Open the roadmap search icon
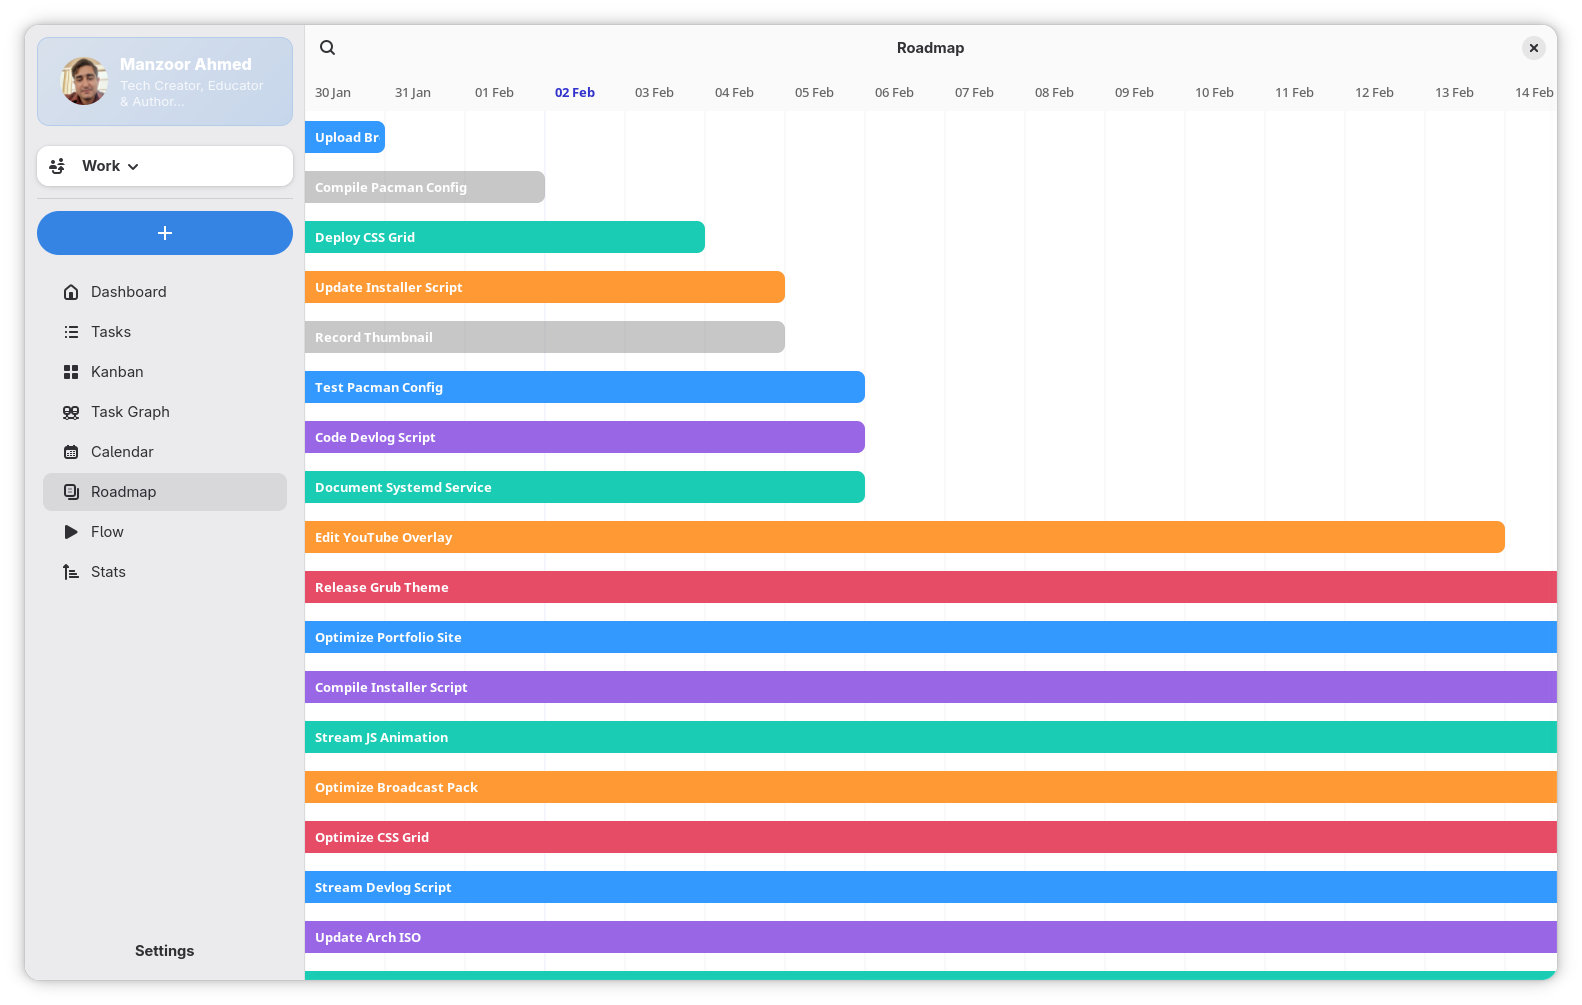The height and width of the screenshot is (1005, 1582). pyautogui.click(x=327, y=48)
